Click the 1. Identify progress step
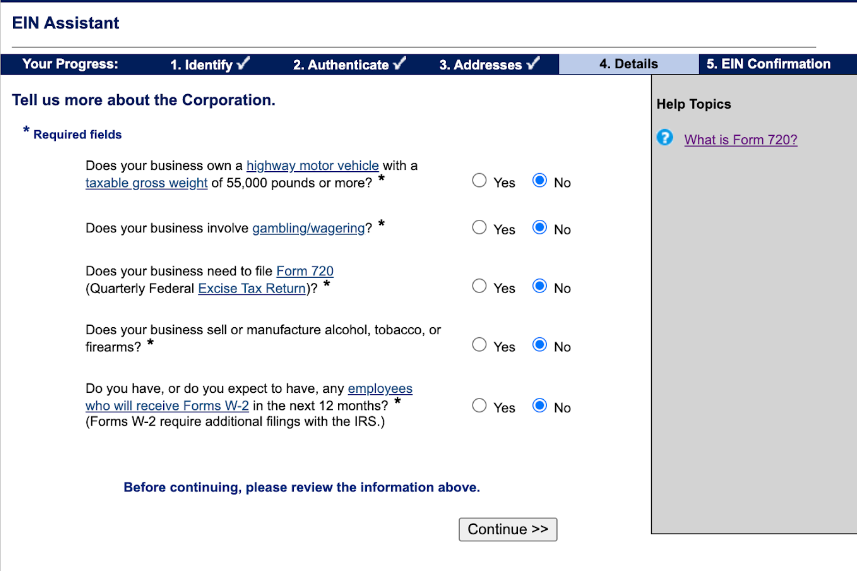Viewport: 857px width, 571px height. tap(209, 64)
